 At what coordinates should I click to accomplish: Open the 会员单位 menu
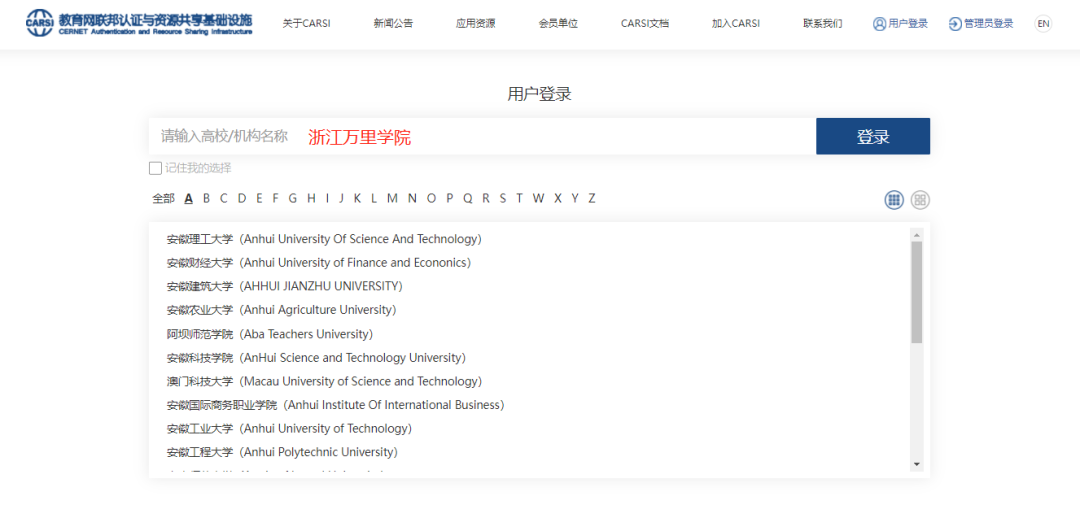click(558, 23)
